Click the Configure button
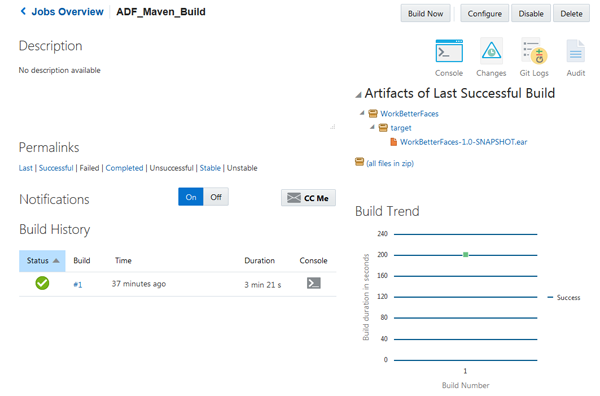This screenshot has height=396, width=600. (x=484, y=13)
